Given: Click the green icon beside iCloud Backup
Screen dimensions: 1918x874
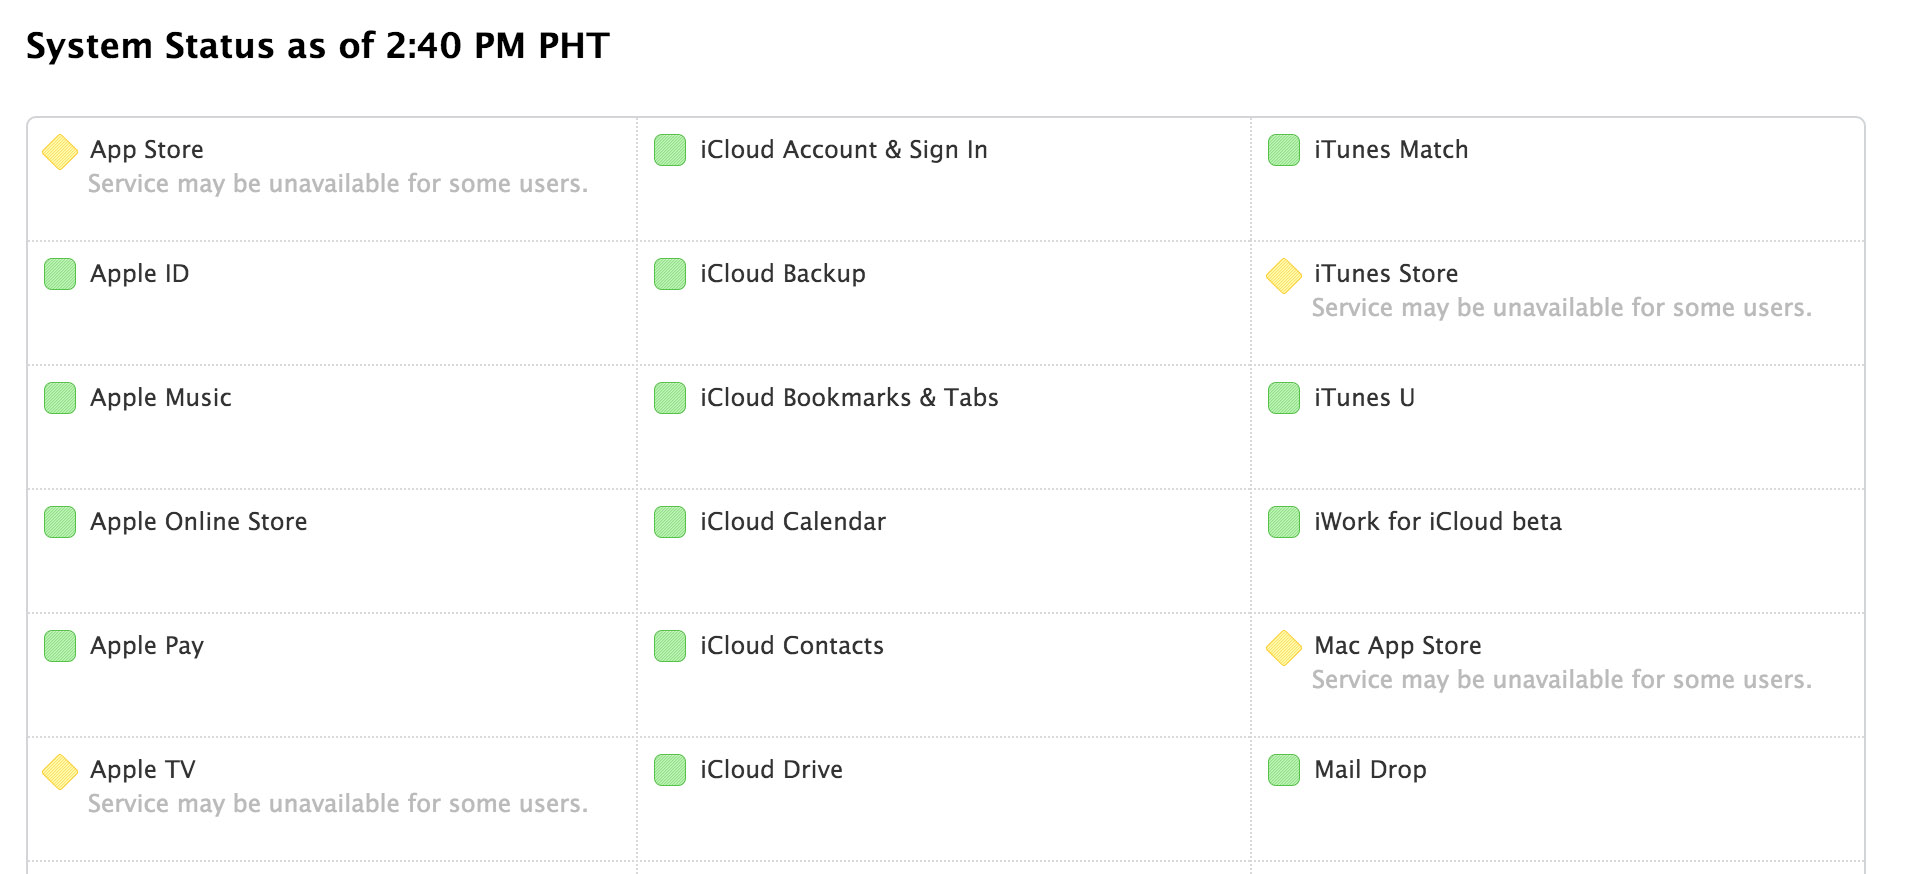Looking at the screenshot, I should pos(670,274).
